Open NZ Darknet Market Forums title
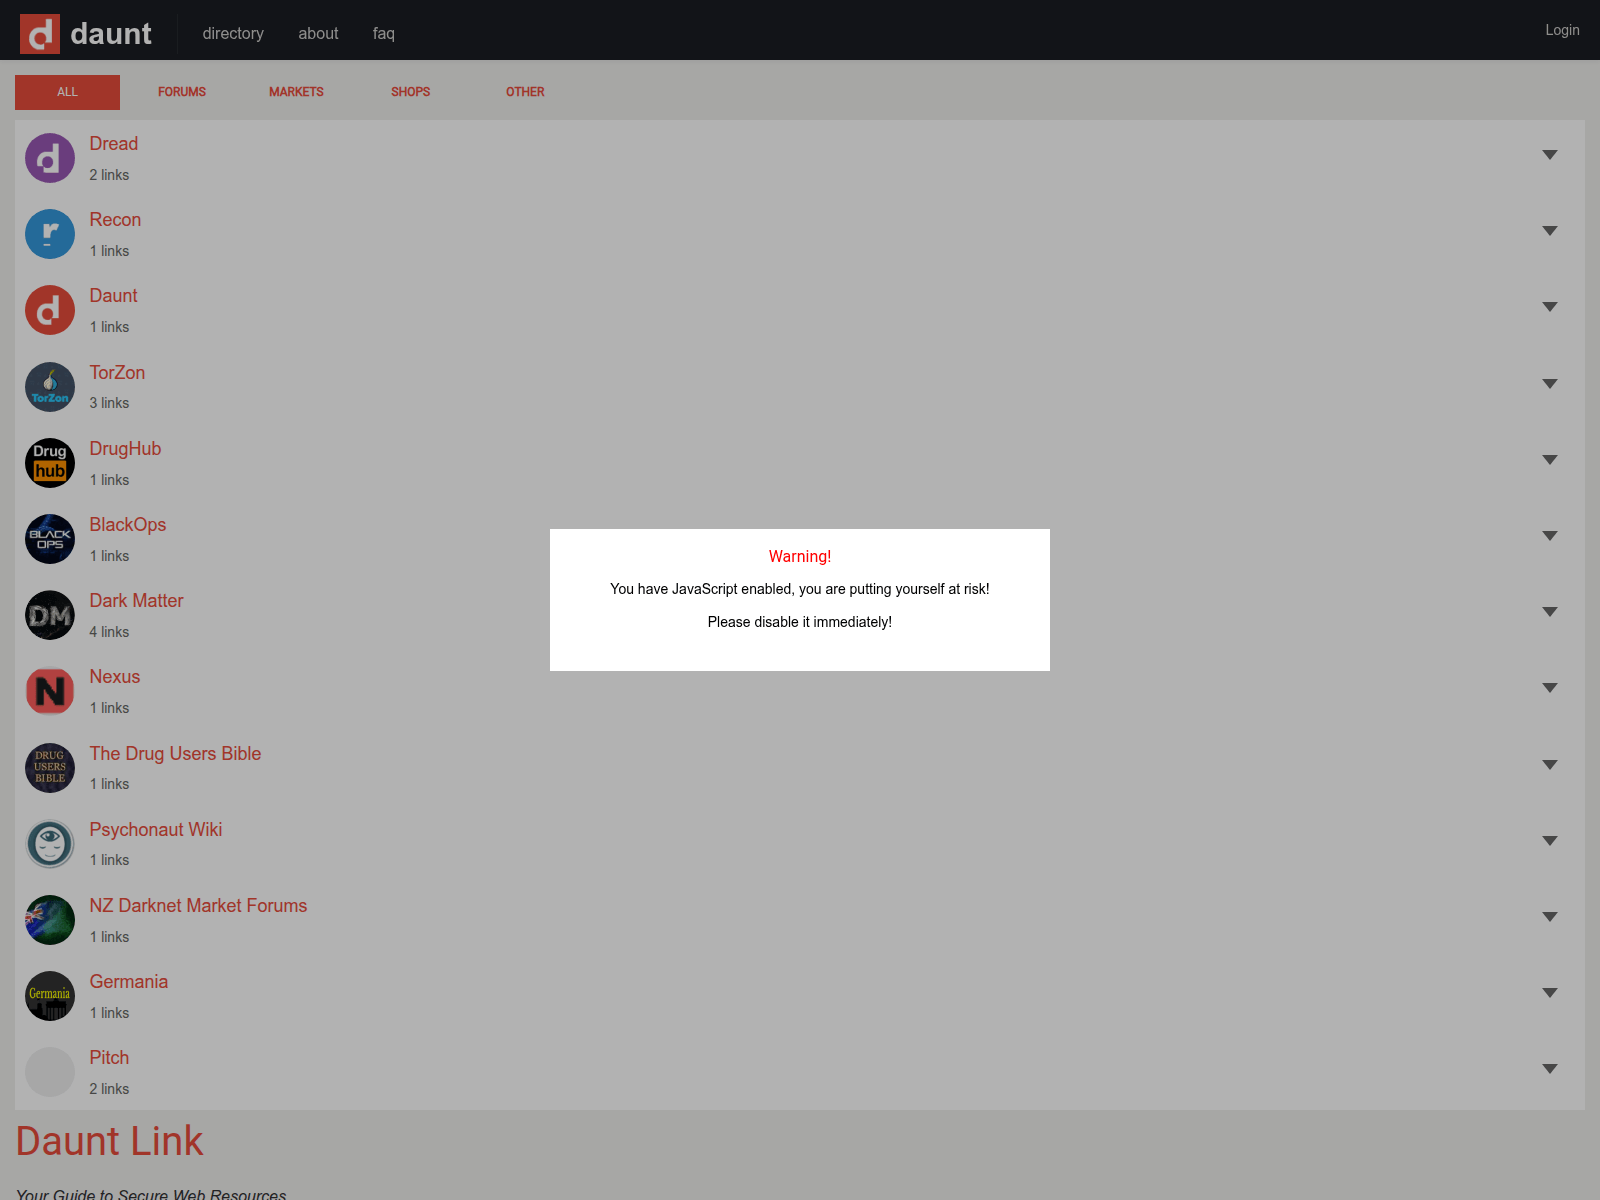1600x1200 pixels. 198,906
